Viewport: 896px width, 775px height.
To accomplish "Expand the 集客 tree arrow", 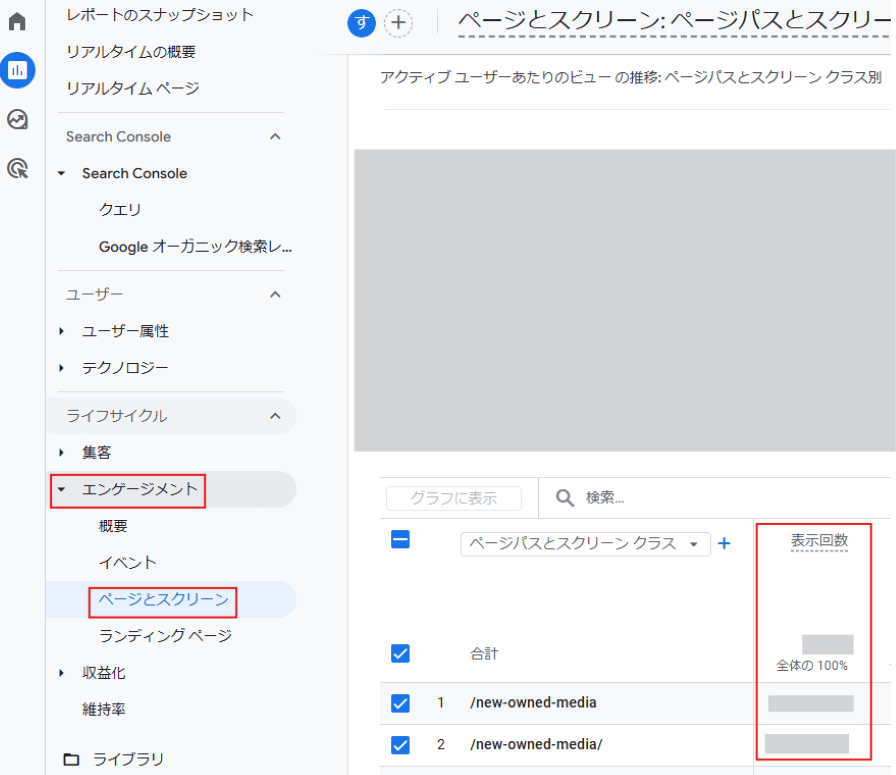I will coord(62,453).
